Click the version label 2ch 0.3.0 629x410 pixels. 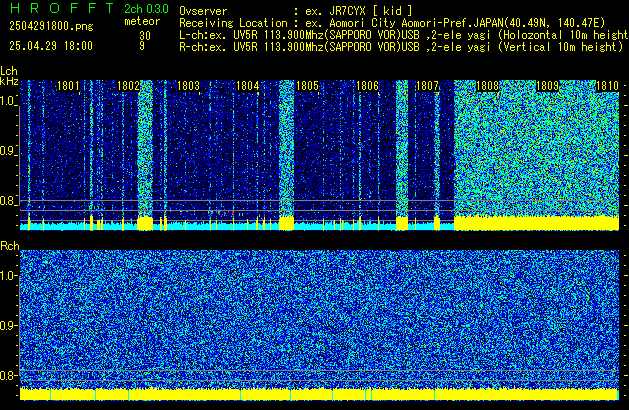(146, 8)
